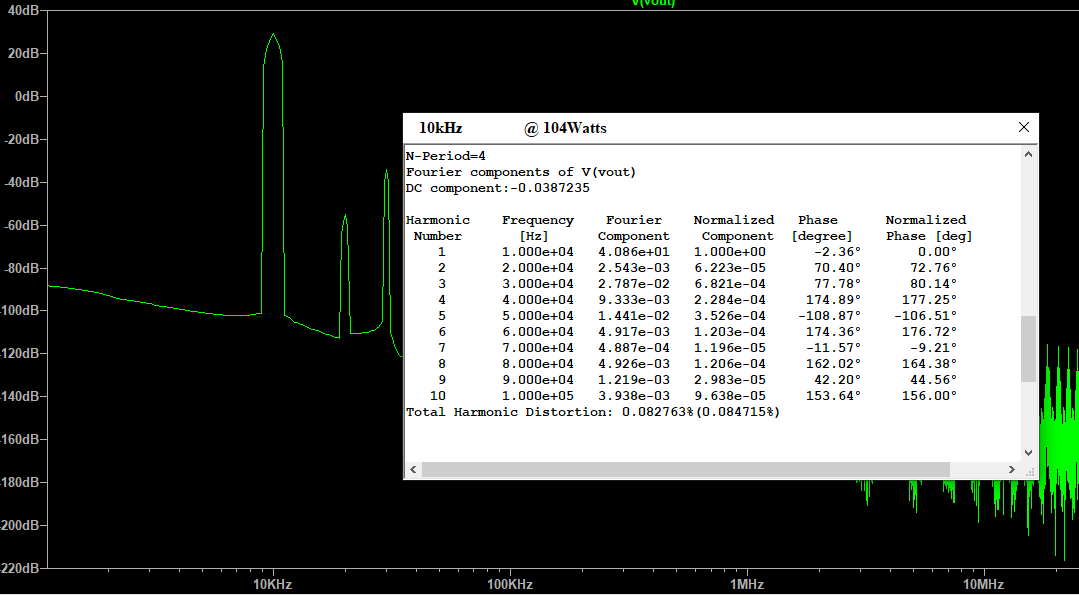Click the -100dB label on vertical axis

[17, 311]
